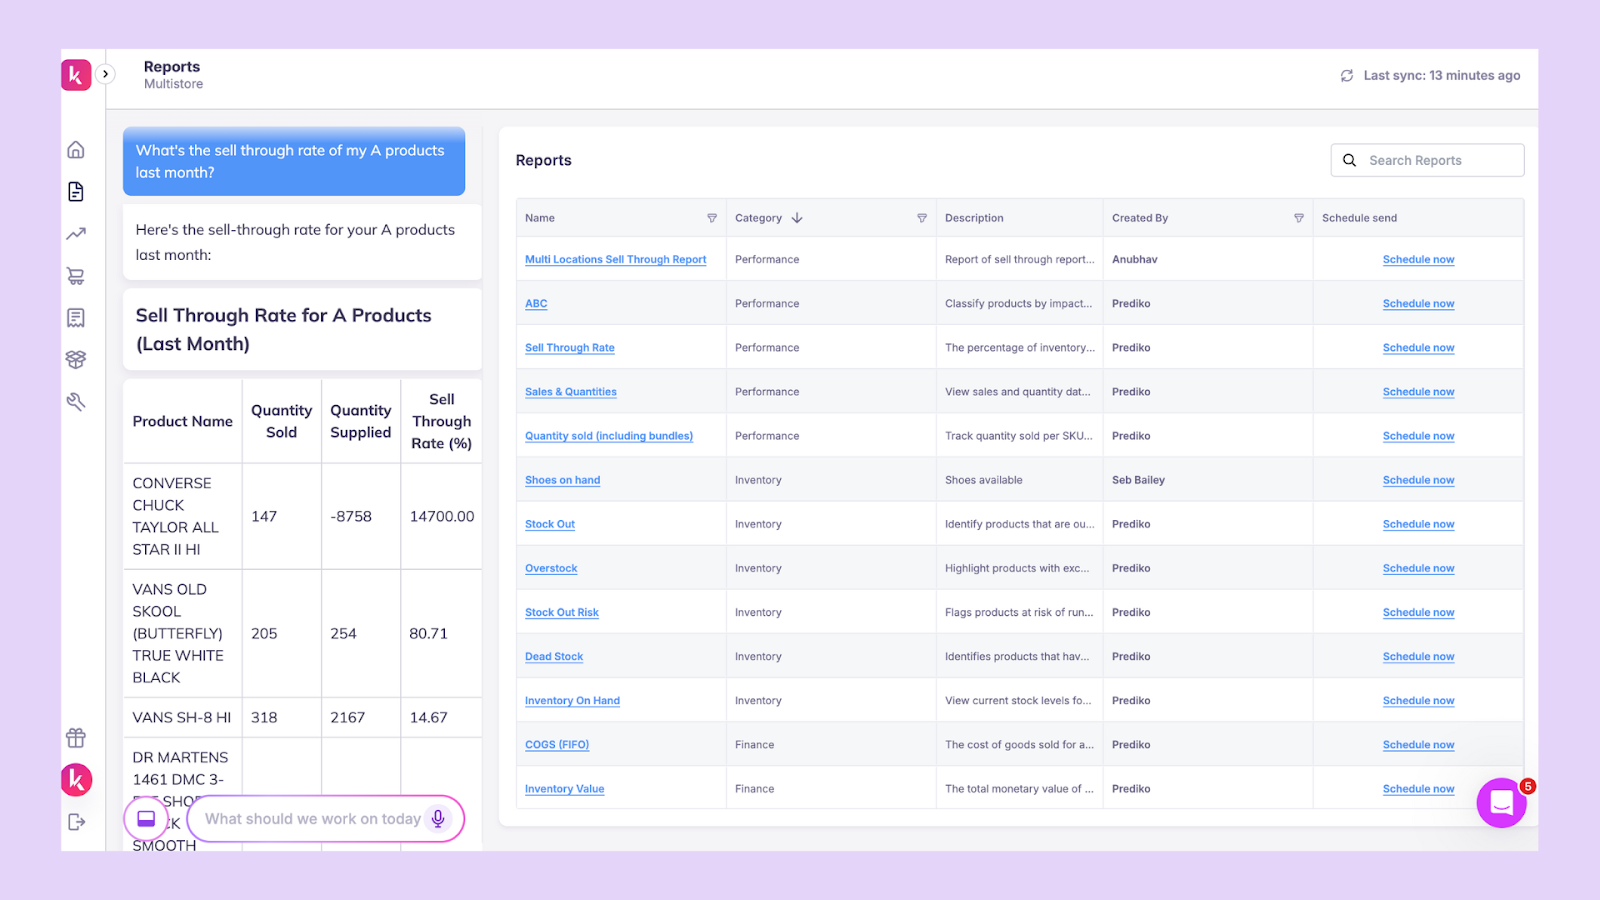
Task: Open Quantity sold (including bundles) report
Action: (x=609, y=436)
